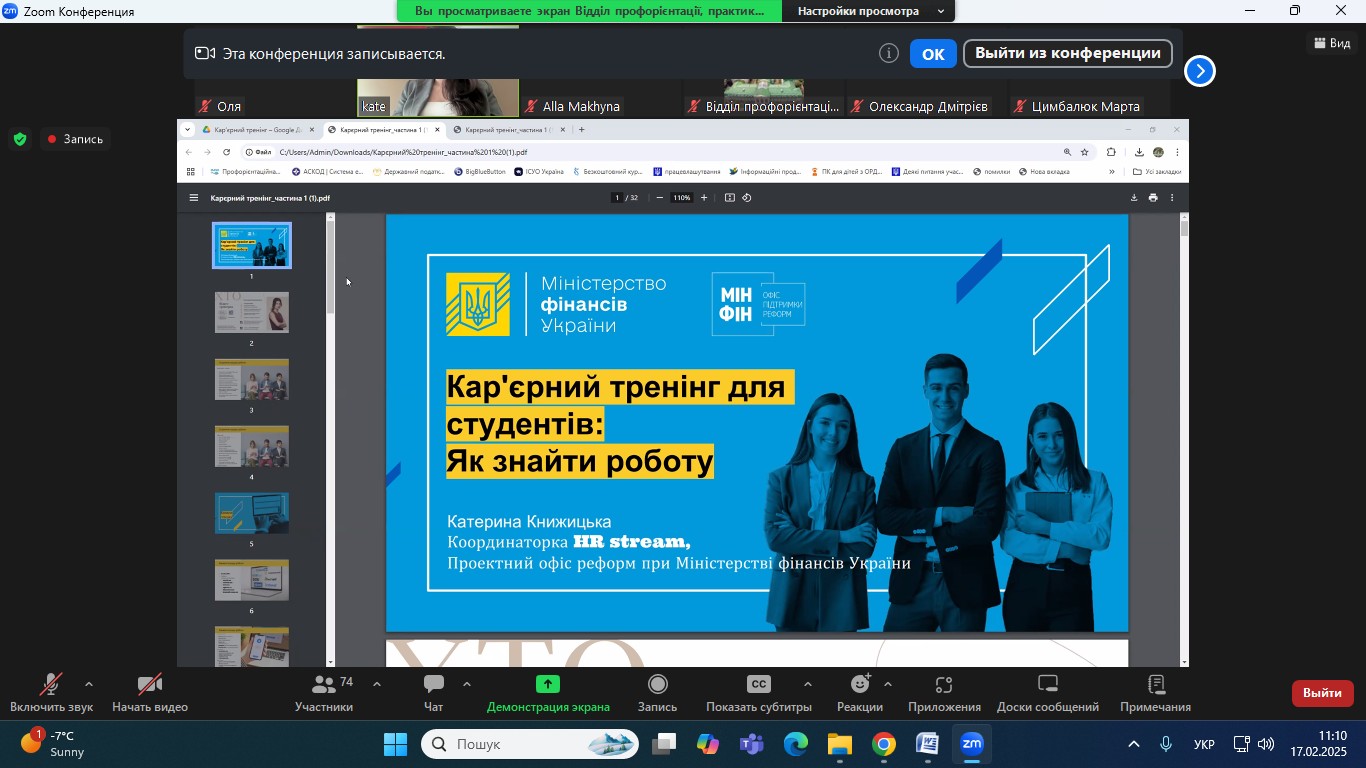Select the Відділ профорієнтаці... participant tile

(x=764, y=97)
